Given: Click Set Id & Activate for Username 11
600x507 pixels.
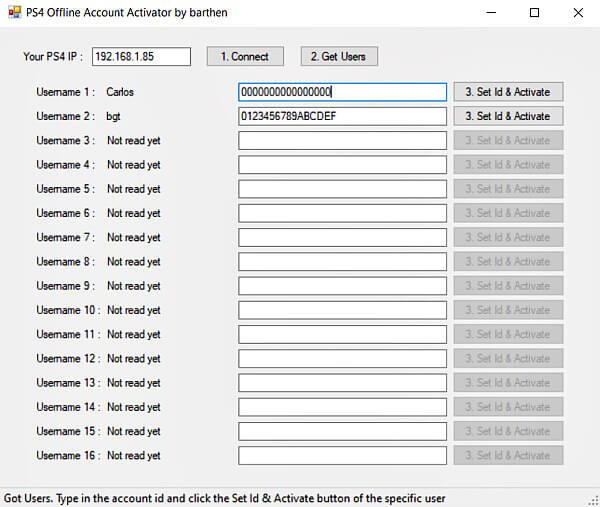Looking at the screenshot, I should (x=508, y=334).
